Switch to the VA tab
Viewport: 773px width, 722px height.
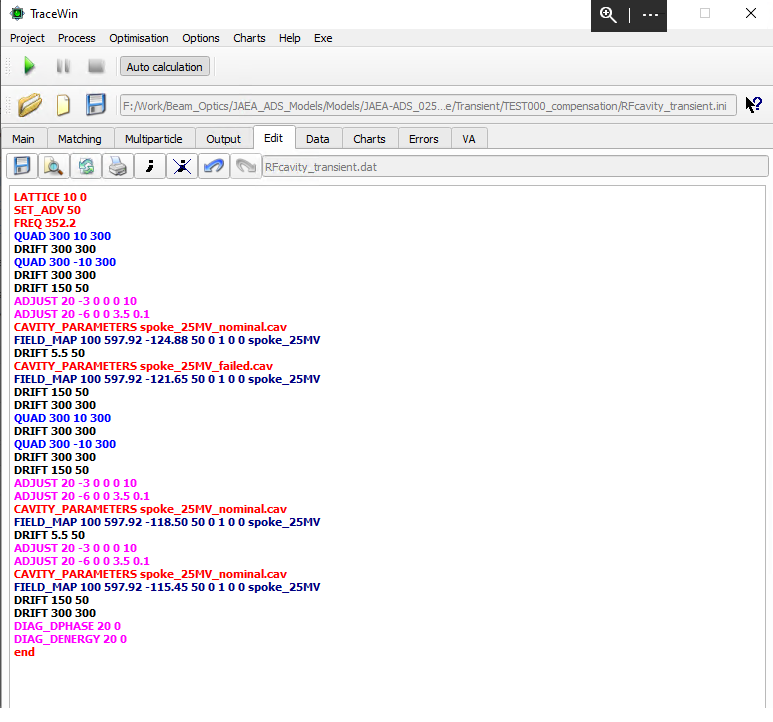[469, 139]
